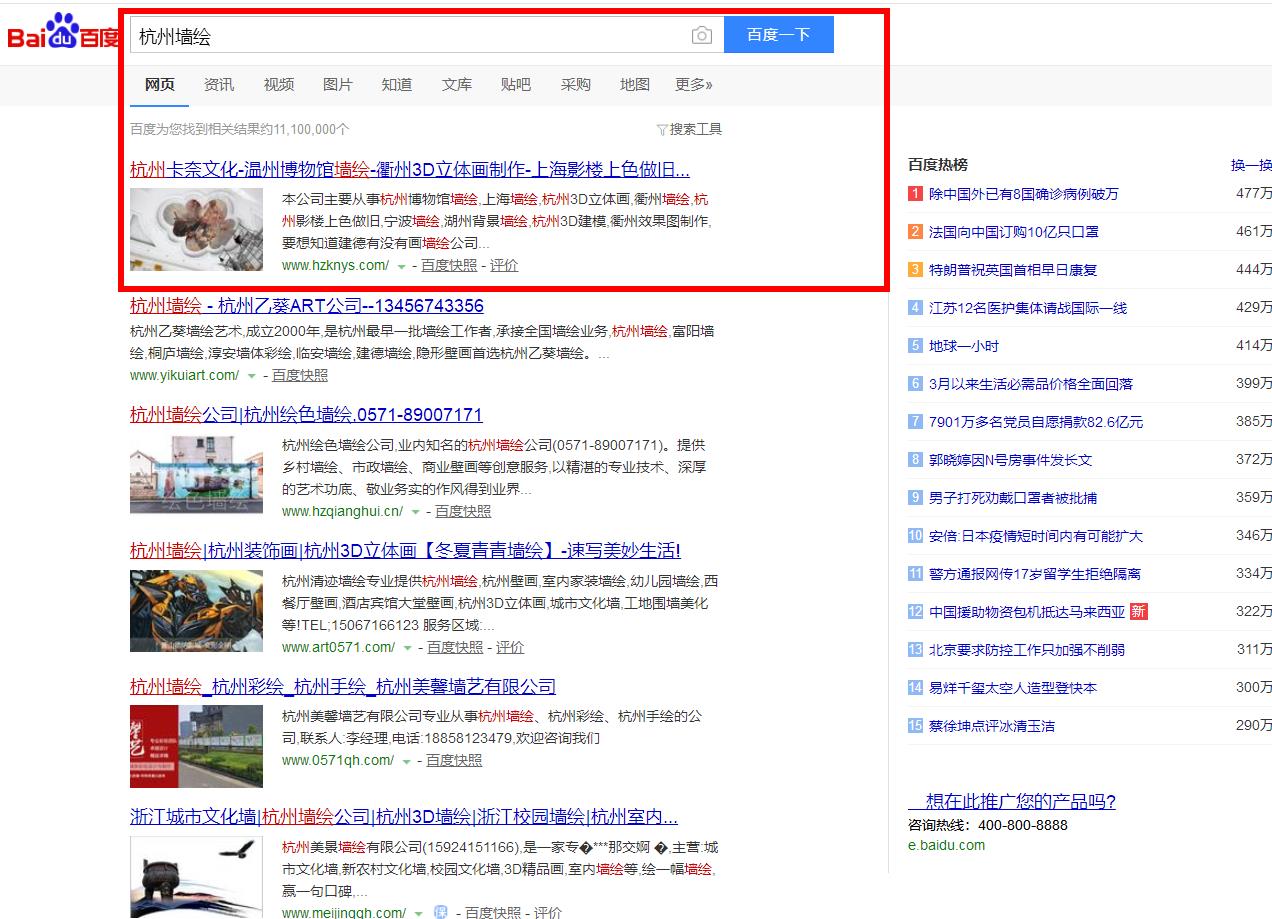Open hot item 蔡徐坤点评冰清玉洁
Screen dimensions: 1272x919
[992, 726]
